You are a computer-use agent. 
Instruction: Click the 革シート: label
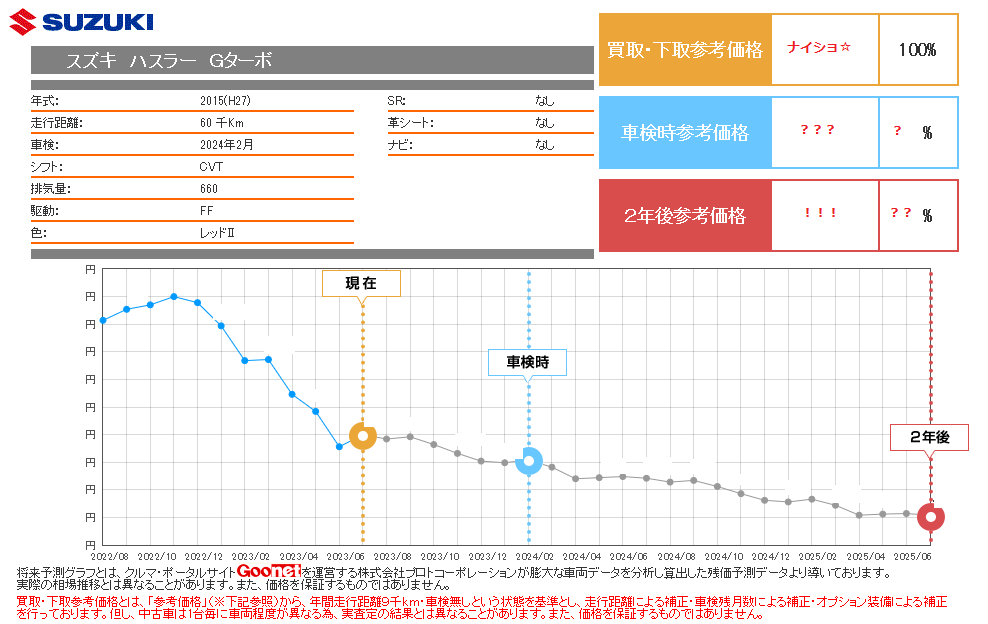[x=410, y=123]
